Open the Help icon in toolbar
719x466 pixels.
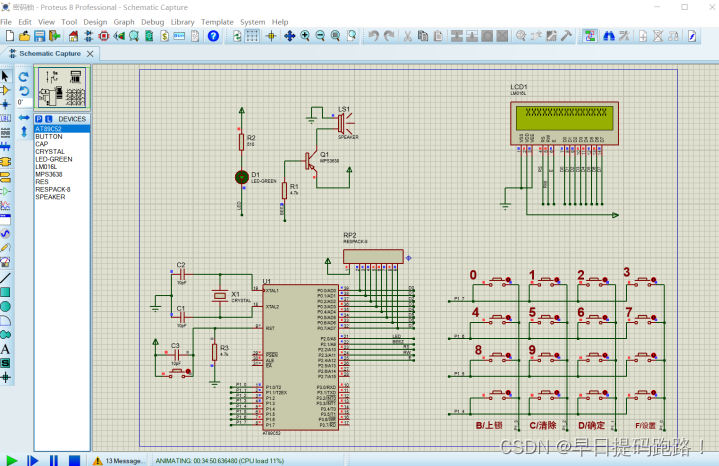213,36
